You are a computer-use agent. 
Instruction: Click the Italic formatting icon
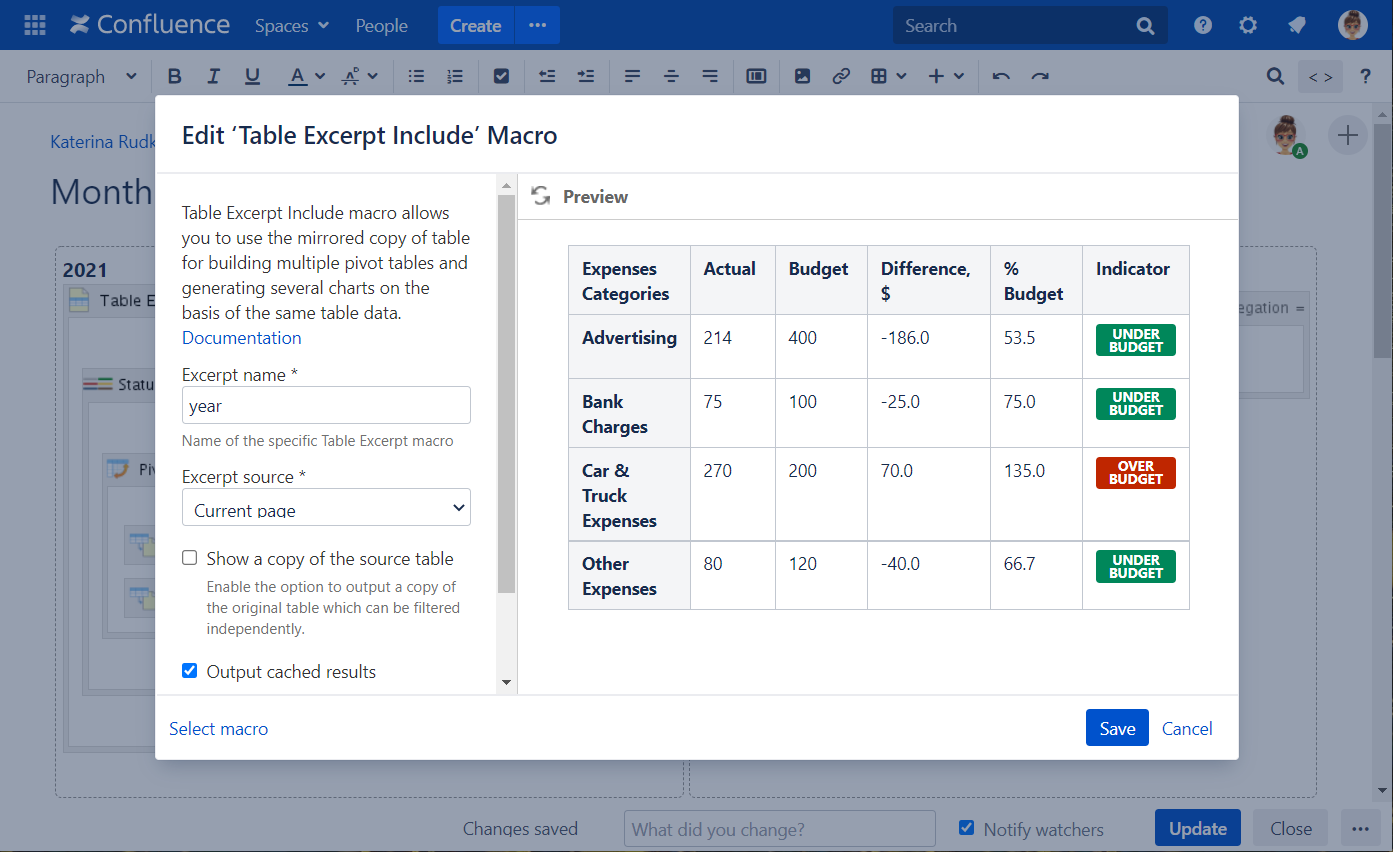pyautogui.click(x=213, y=77)
